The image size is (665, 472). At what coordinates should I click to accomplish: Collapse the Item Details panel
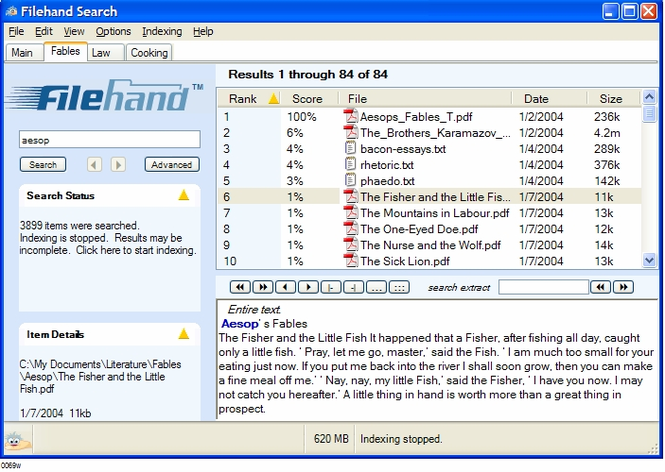[x=183, y=334]
